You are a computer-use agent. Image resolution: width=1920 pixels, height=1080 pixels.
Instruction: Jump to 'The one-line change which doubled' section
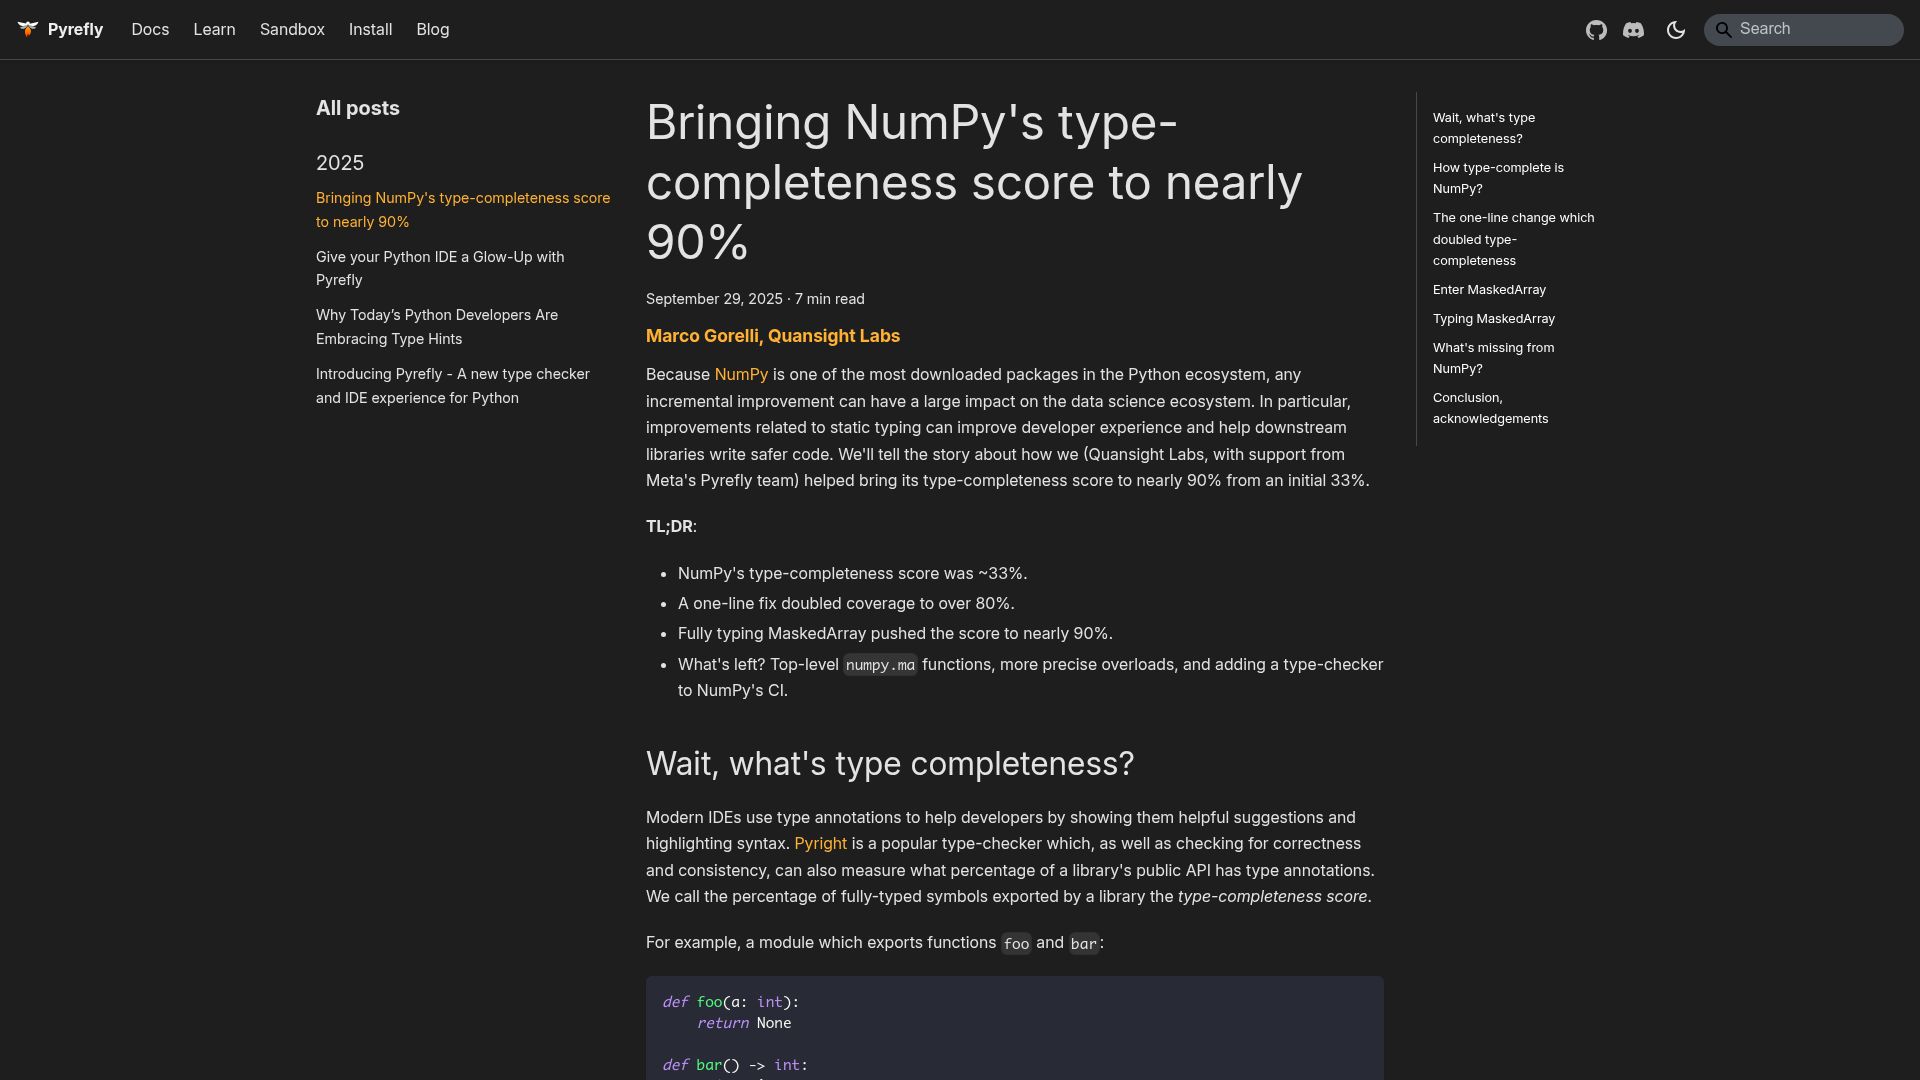click(x=1513, y=239)
